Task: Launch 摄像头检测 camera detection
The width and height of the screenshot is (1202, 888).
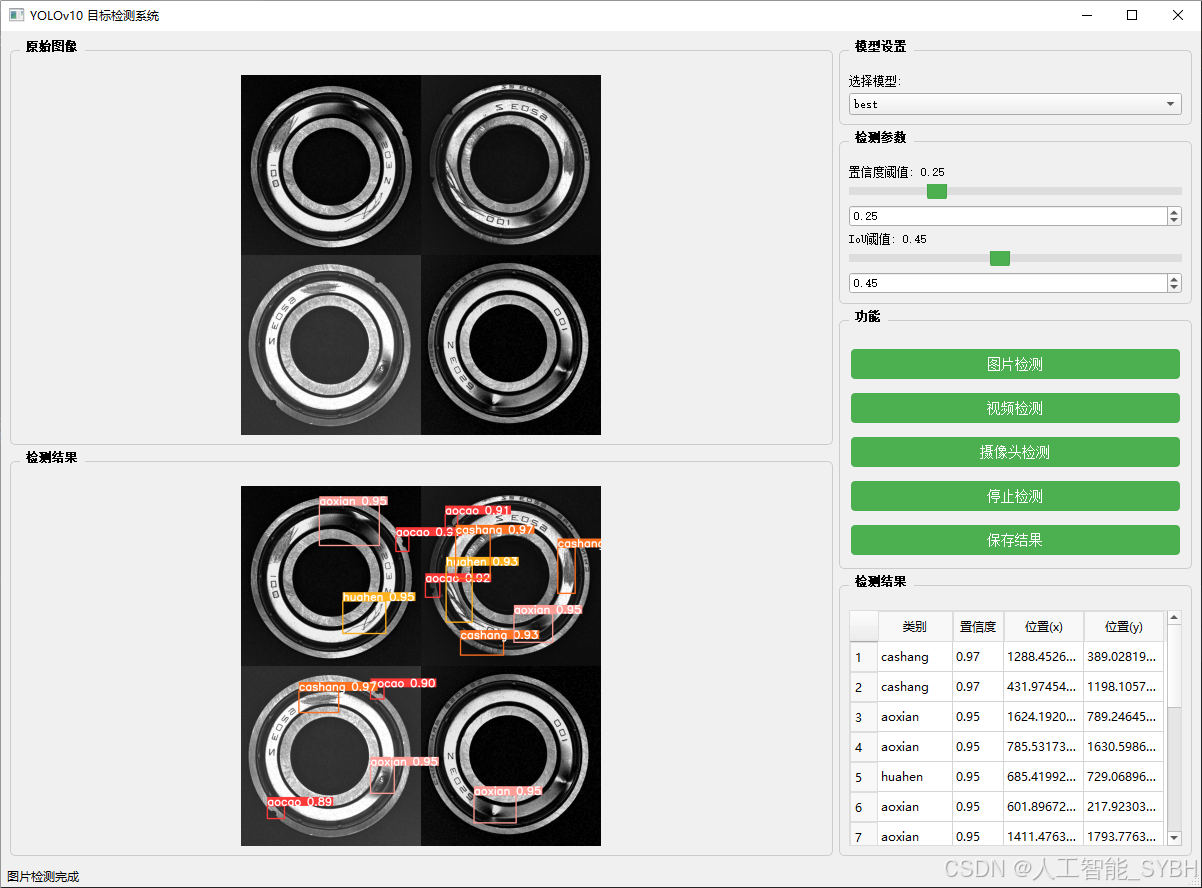Action: [x=1015, y=452]
